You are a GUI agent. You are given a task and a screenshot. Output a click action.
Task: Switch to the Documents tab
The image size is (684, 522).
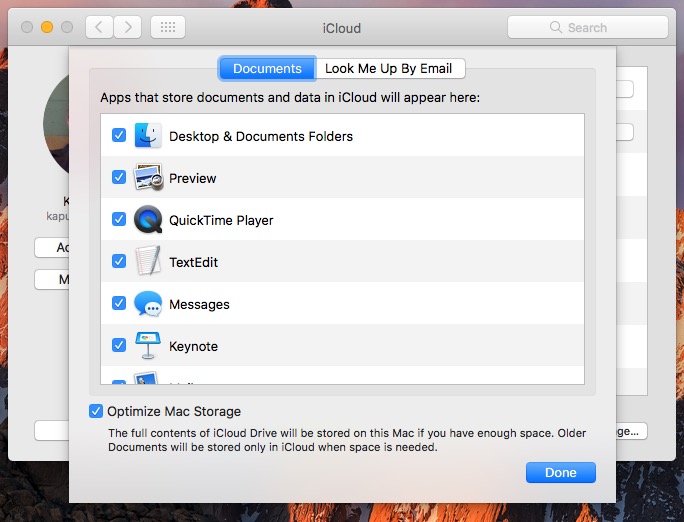click(267, 68)
